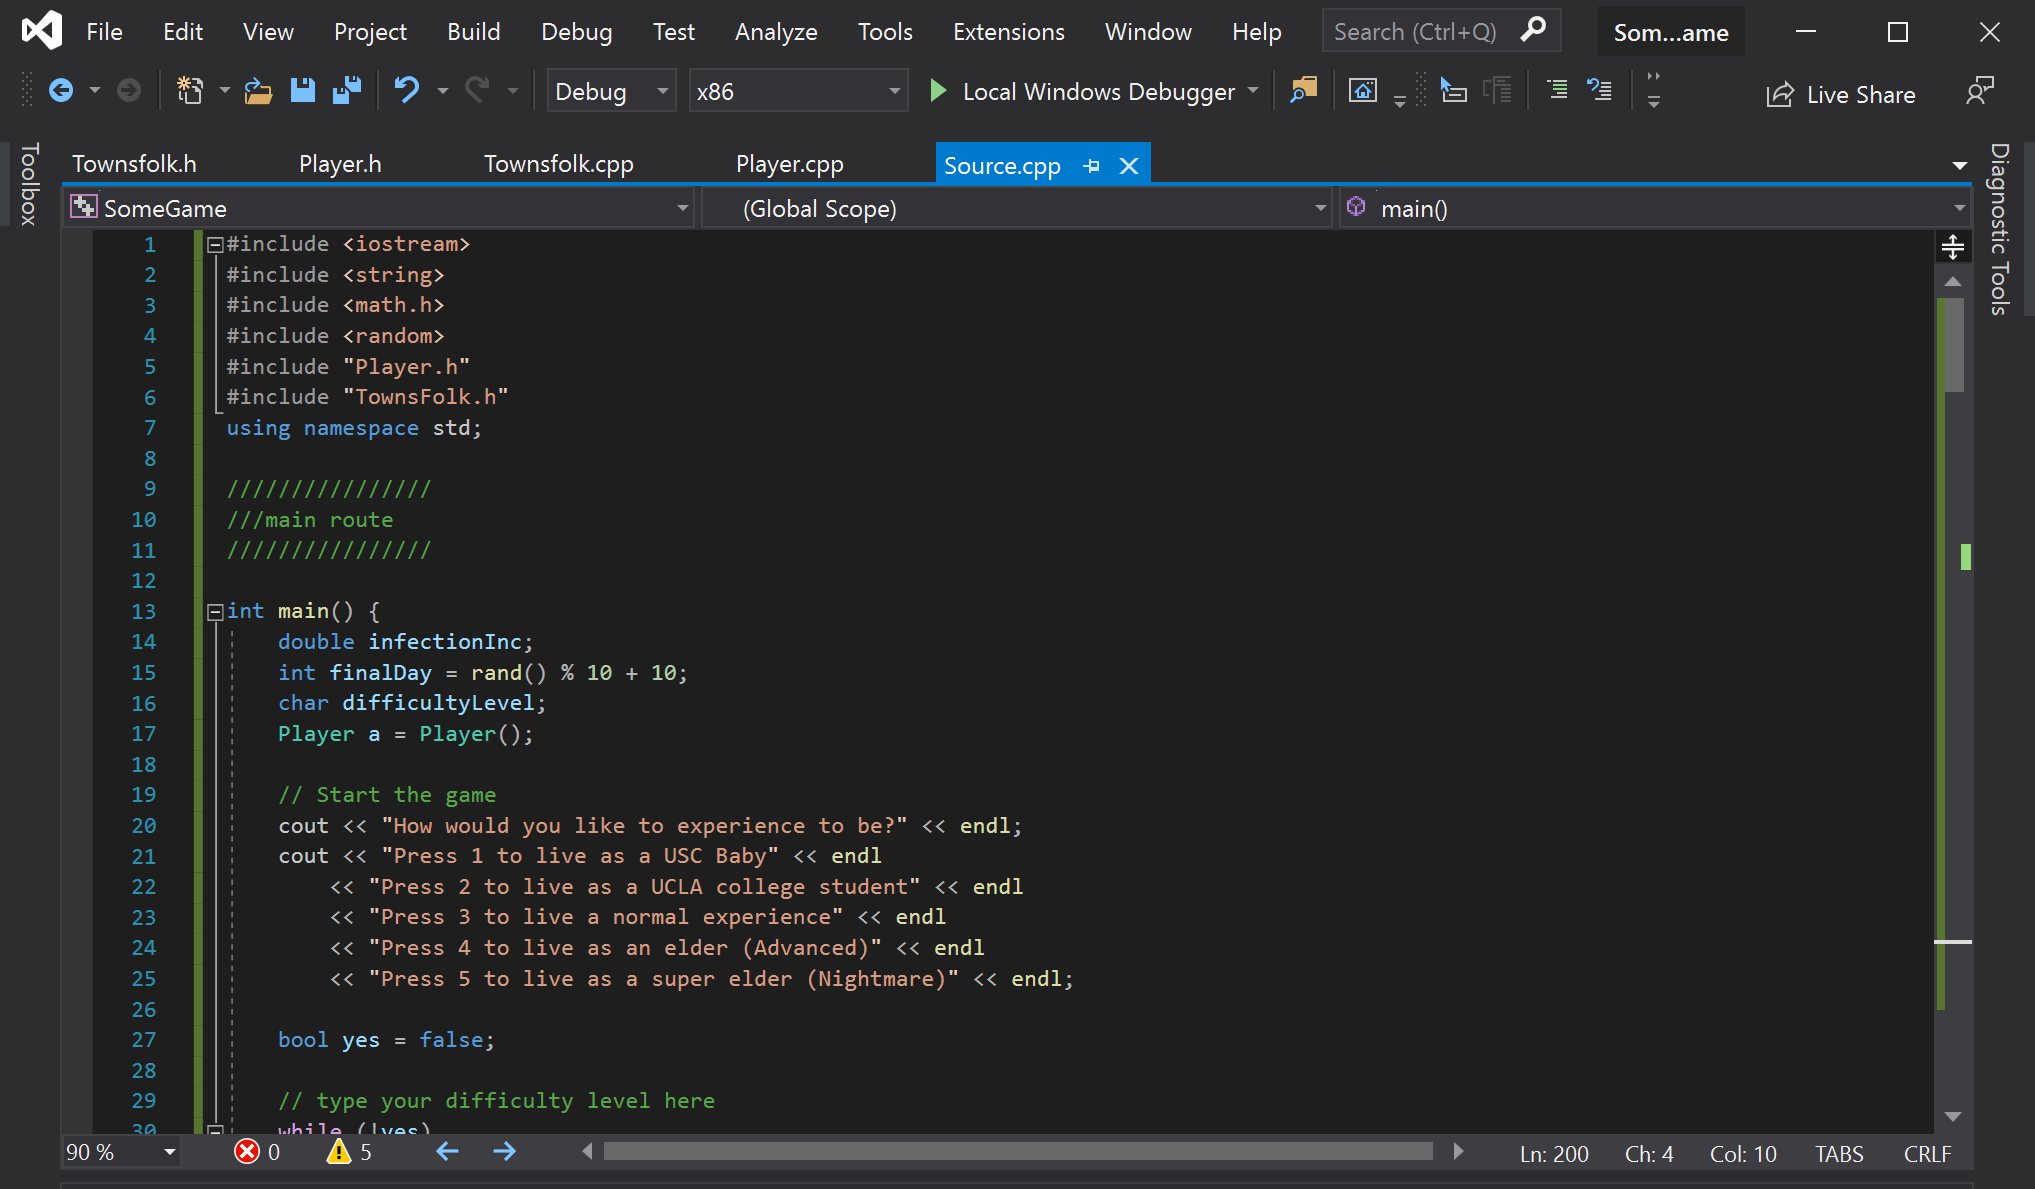
Task: Click the errors red X indicator
Action: tap(246, 1152)
